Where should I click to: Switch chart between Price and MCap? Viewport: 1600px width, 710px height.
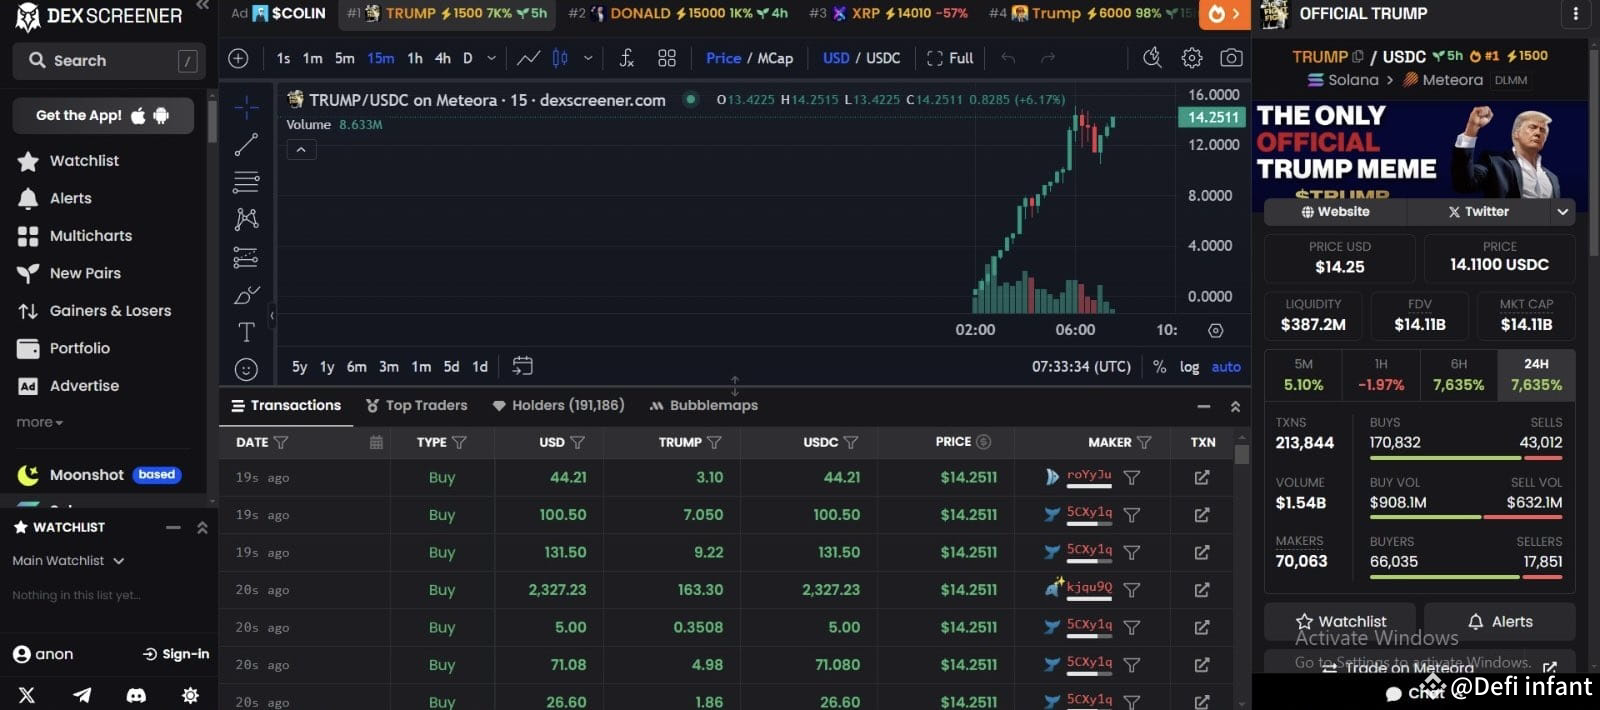pos(749,58)
